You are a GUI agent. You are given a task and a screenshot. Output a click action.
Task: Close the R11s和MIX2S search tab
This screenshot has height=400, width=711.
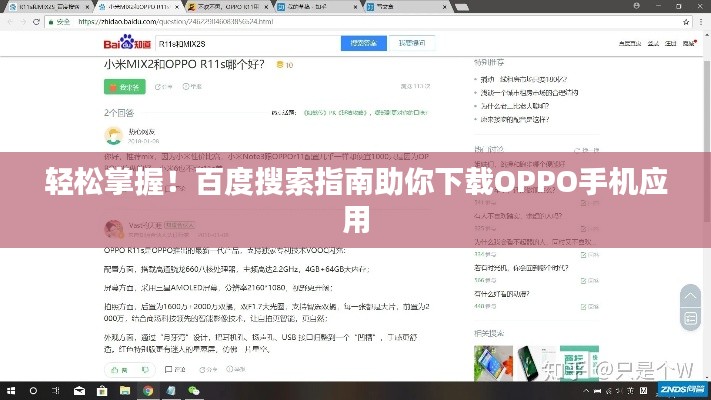pyautogui.click(x=88, y=7)
